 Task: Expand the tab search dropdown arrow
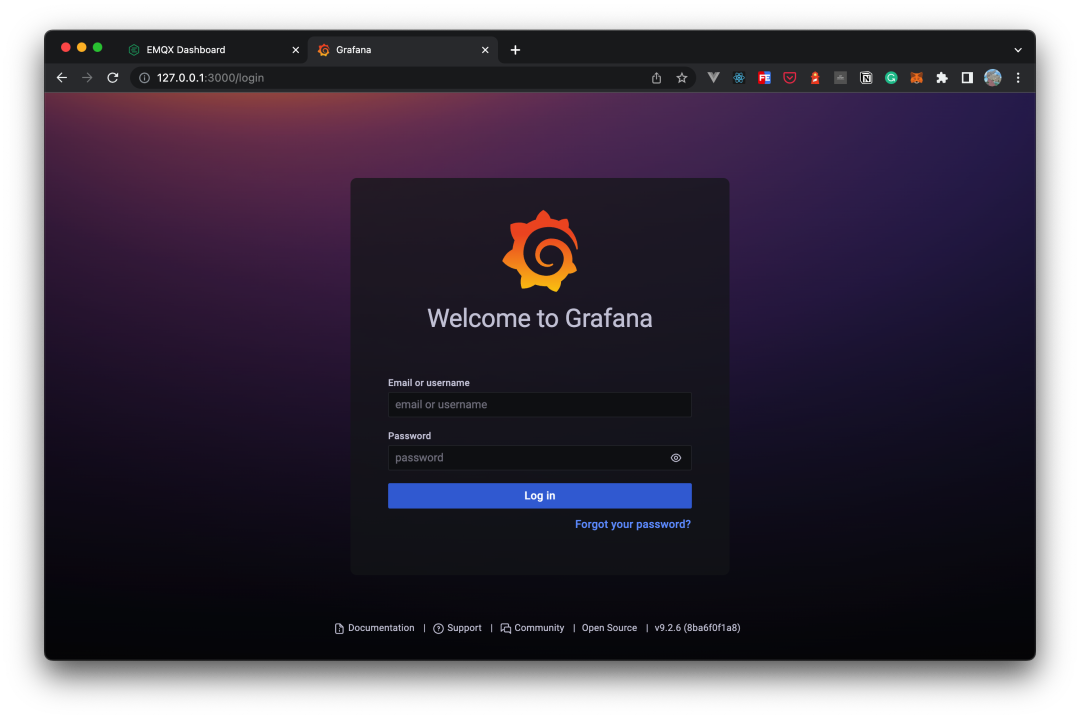(1017, 50)
